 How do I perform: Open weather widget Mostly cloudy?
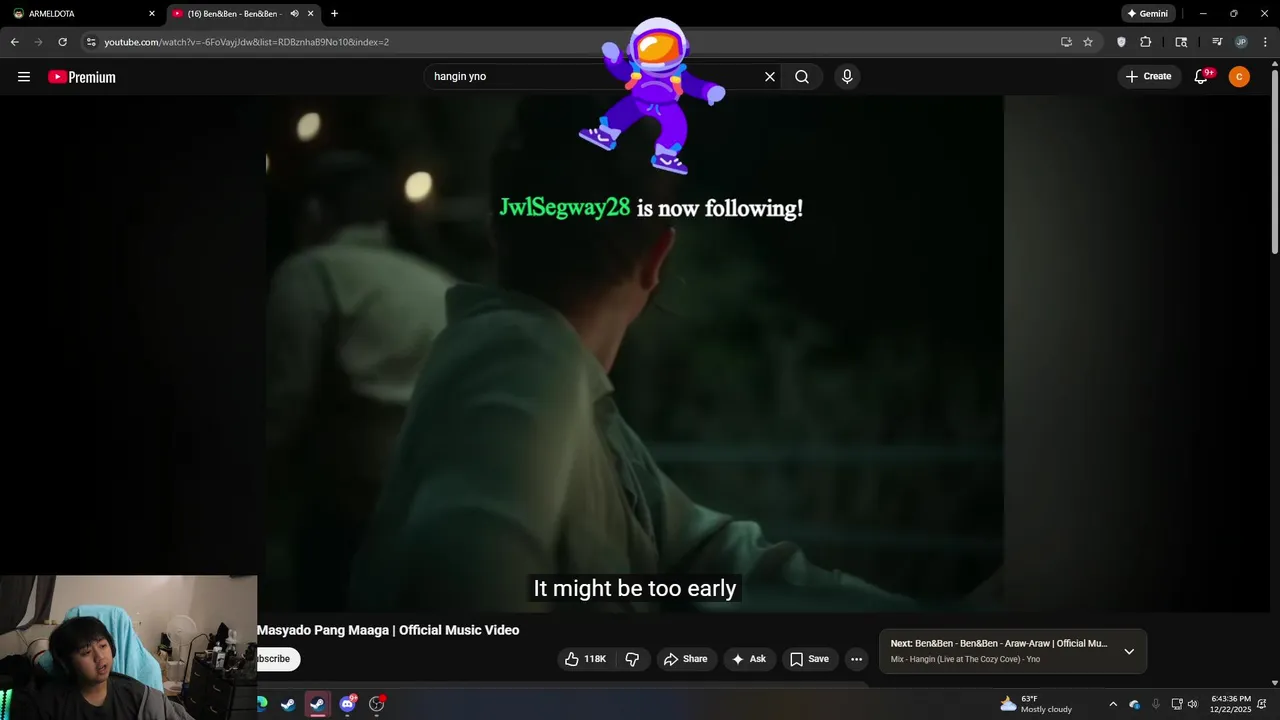tap(1036, 704)
